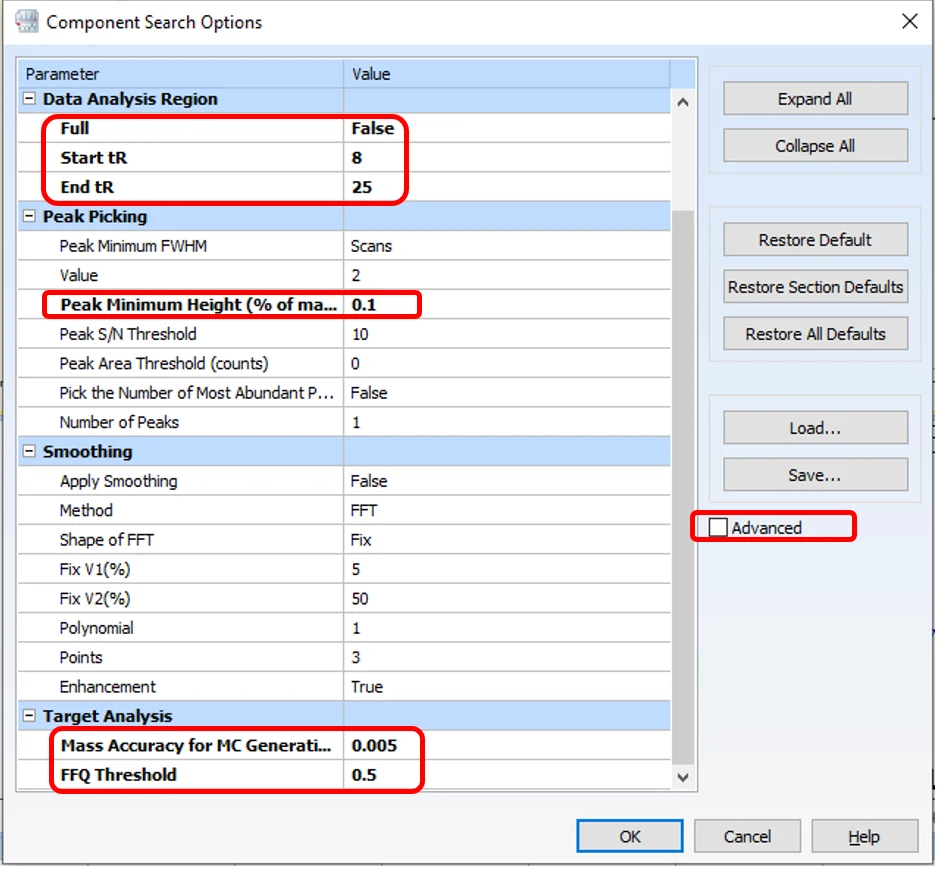Screen dimensions: 938x869
Task: Click the scrollbar down arrow
Action: 684,779
